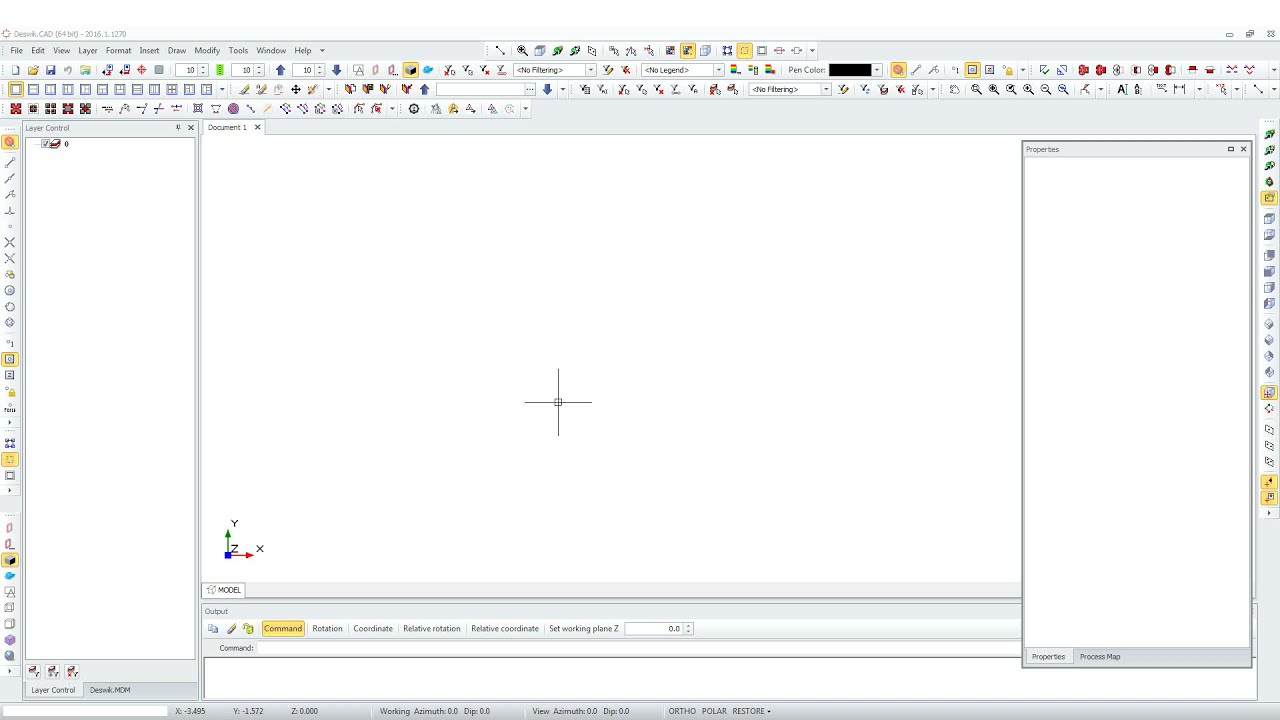Switch to the Process Map tab
The width and height of the screenshot is (1280, 720).
pyautogui.click(x=1100, y=657)
